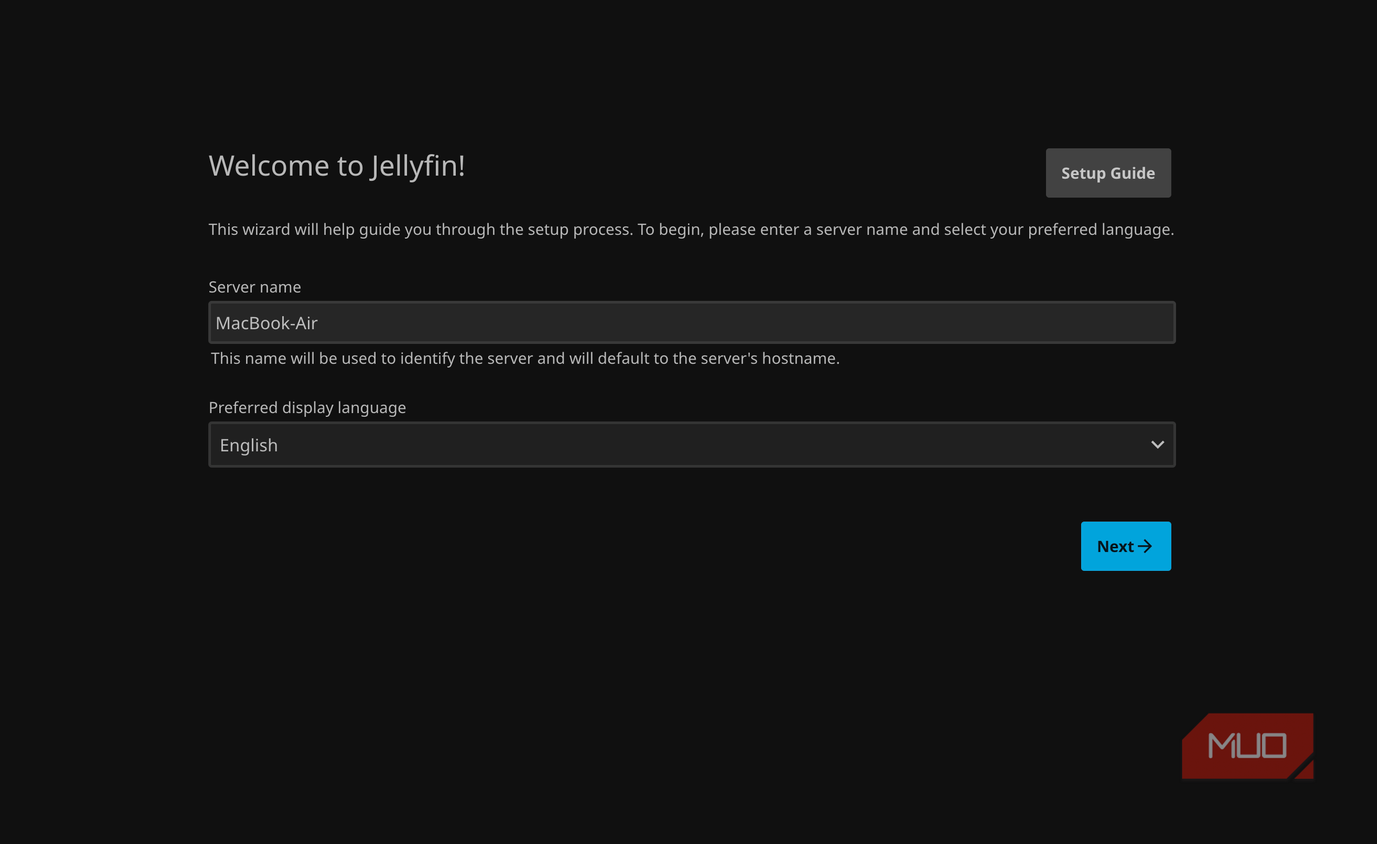Image resolution: width=1377 pixels, height=844 pixels.
Task: Select the 'Welcome to Jellyfin!' heading text
Action: tap(337, 166)
